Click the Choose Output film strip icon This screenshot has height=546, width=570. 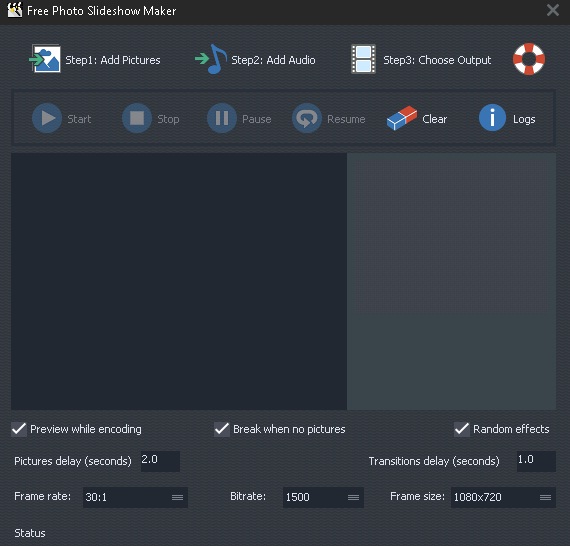363,59
